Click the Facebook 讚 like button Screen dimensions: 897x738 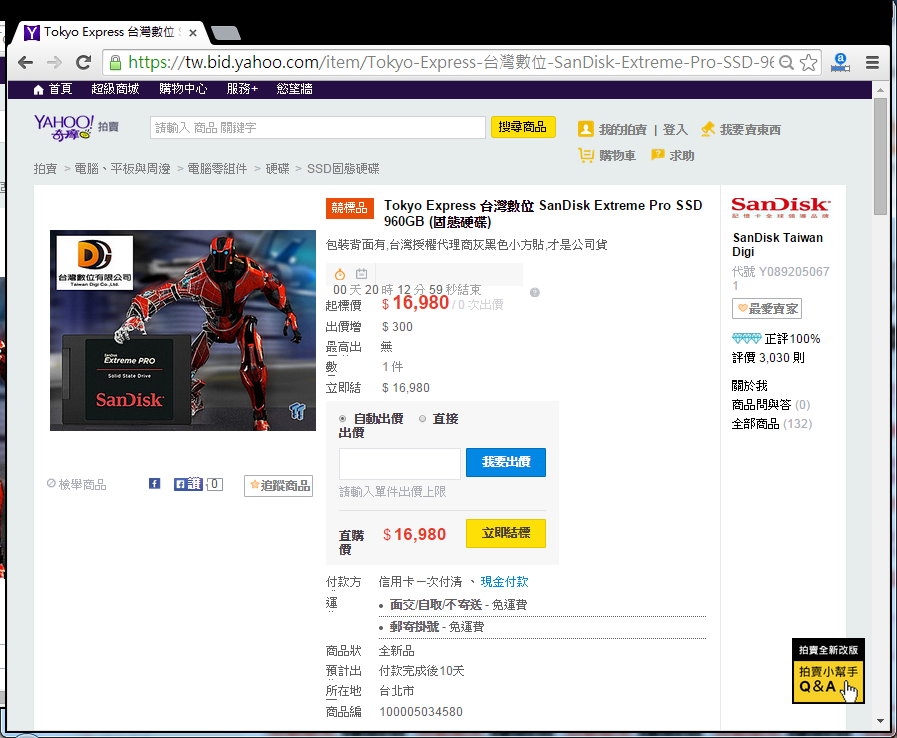tap(188, 484)
